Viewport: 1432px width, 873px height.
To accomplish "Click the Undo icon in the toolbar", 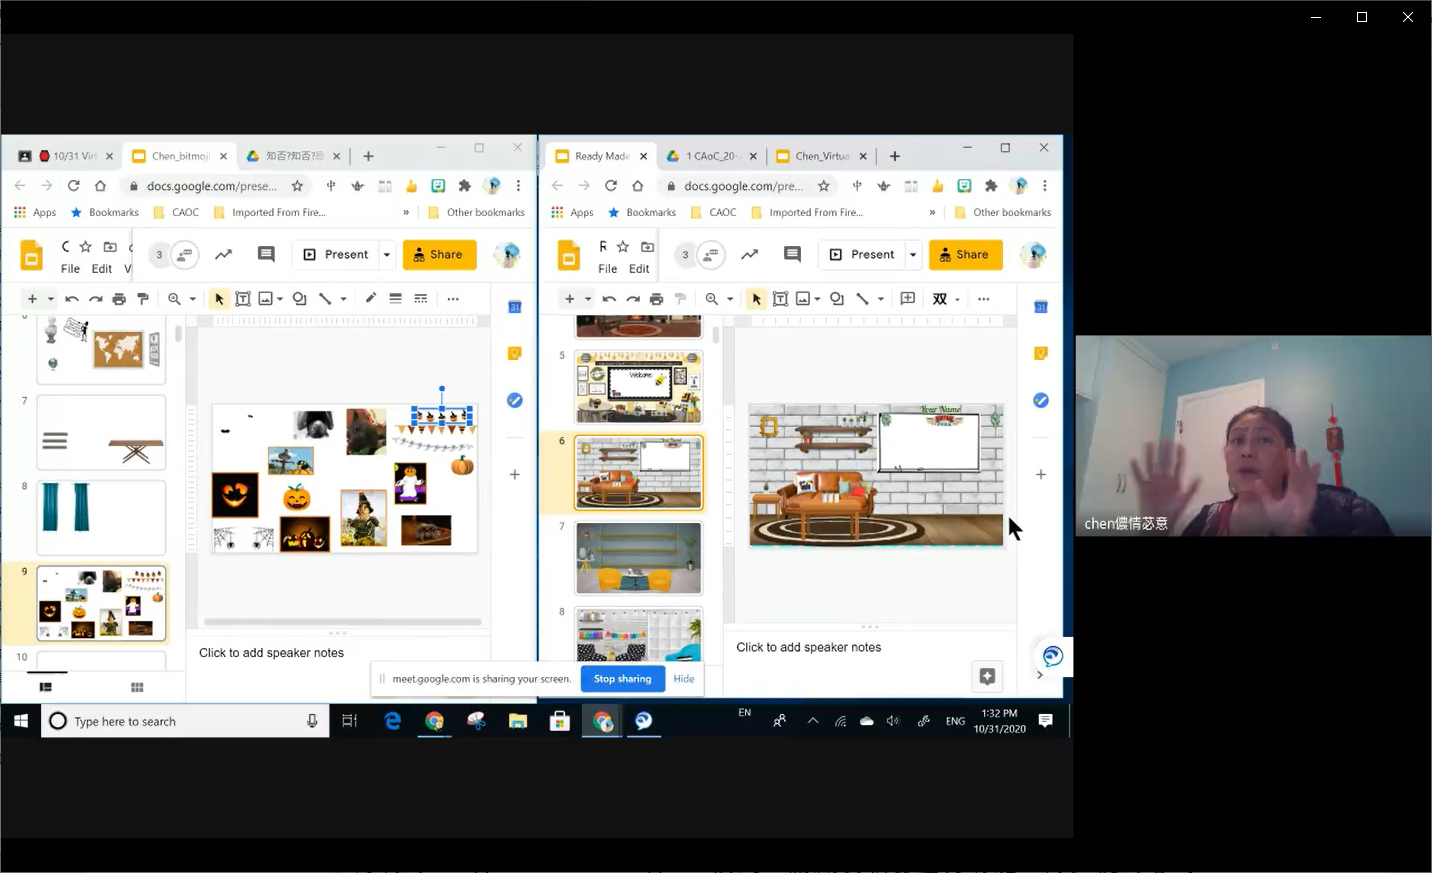I will (x=70, y=298).
